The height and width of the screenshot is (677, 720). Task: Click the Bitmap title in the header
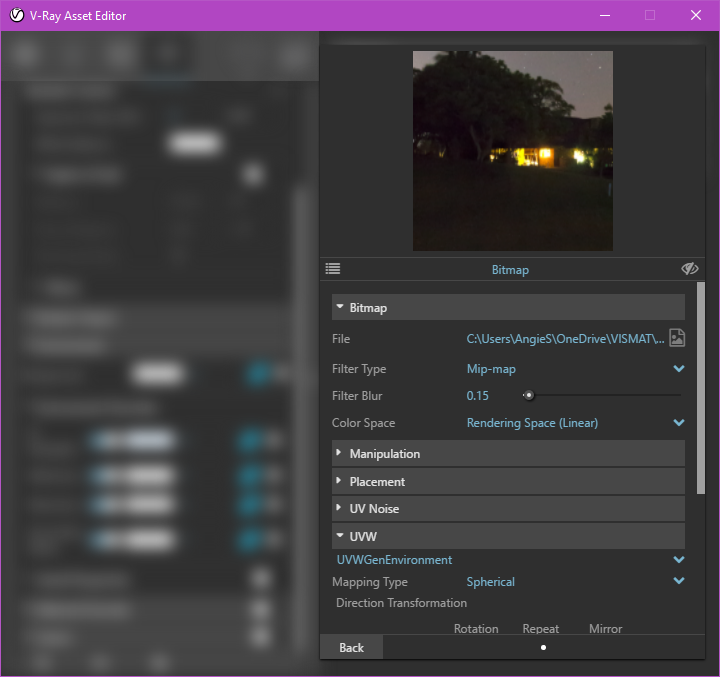click(510, 270)
